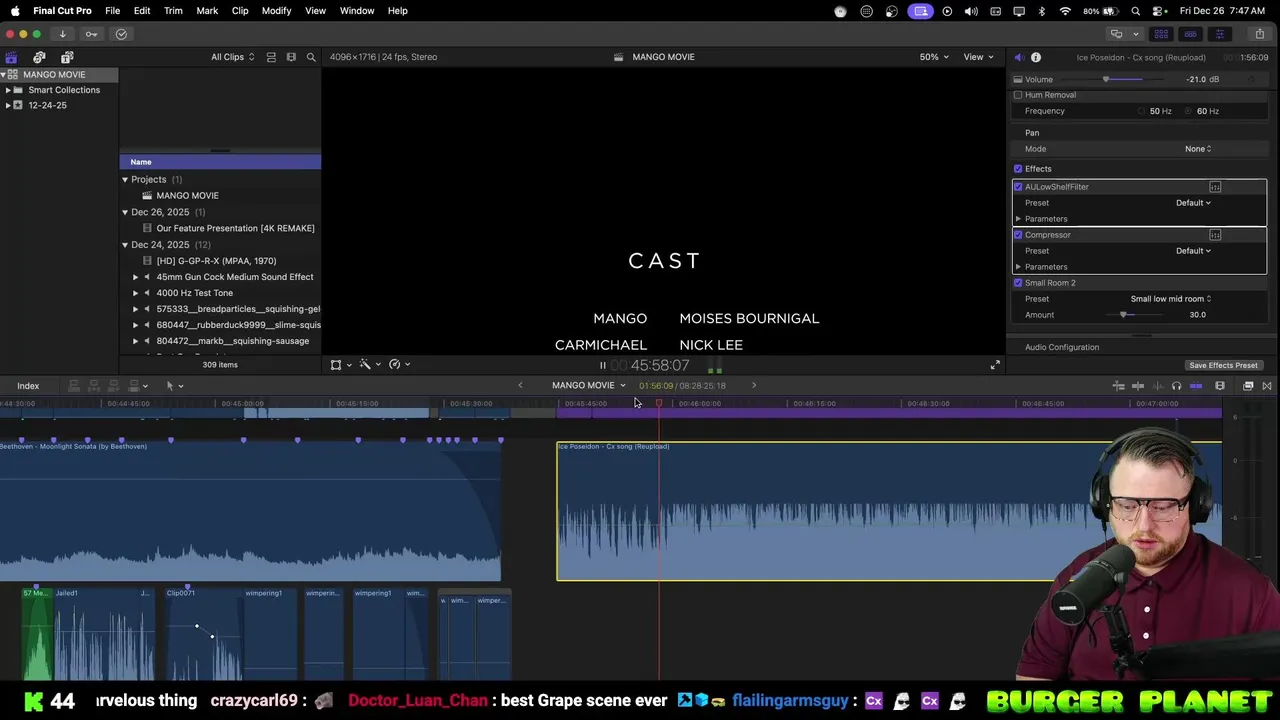Uncheck the Small Room 2 effect
Screen dimensions: 1280x720
1018,283
